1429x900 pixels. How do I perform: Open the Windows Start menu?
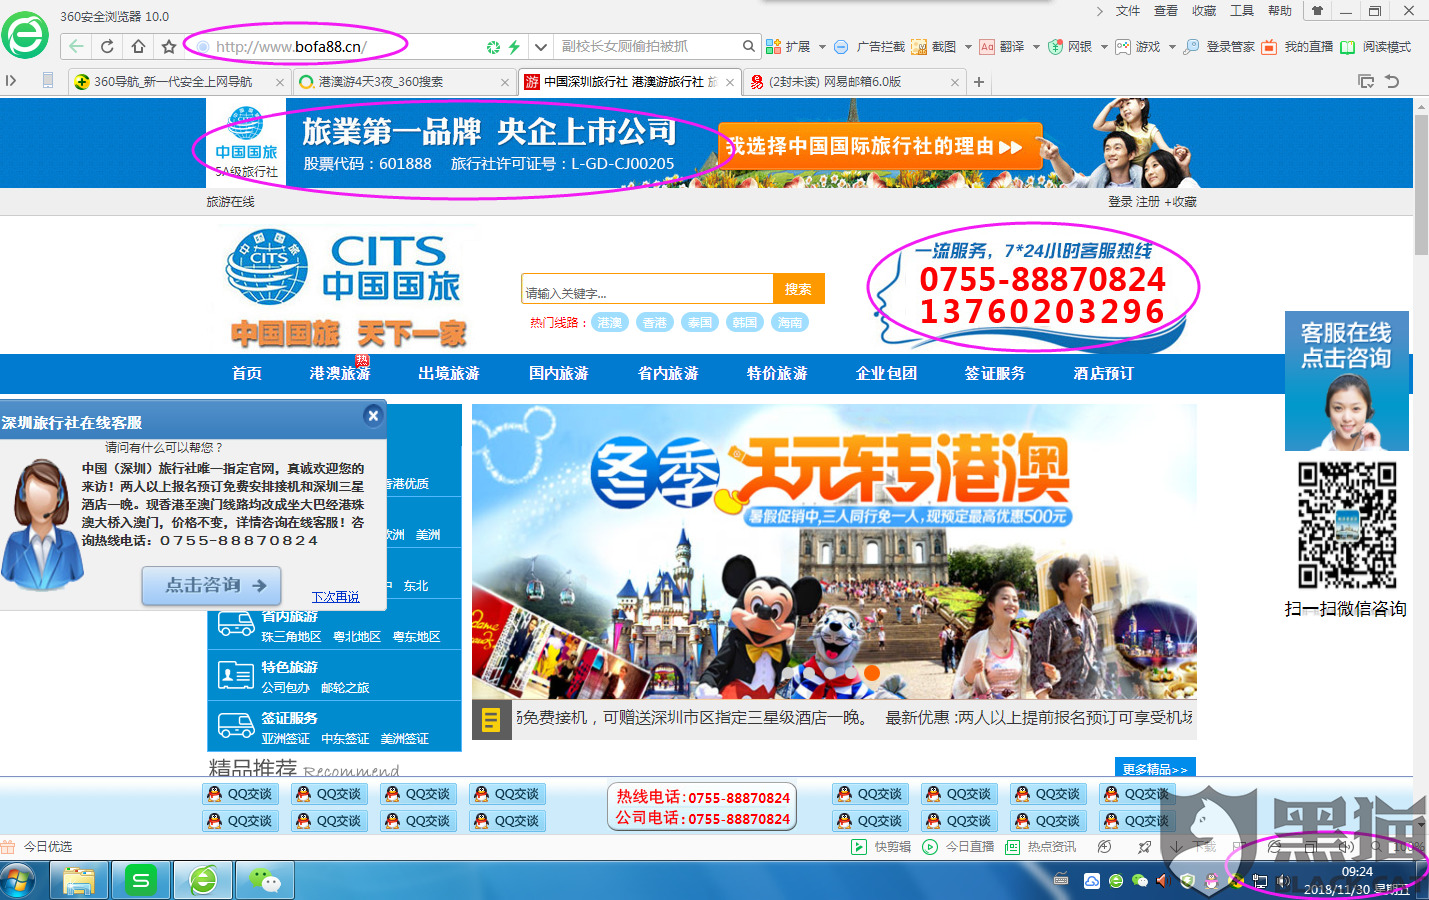pyautogui.click(x=17, y=881)
